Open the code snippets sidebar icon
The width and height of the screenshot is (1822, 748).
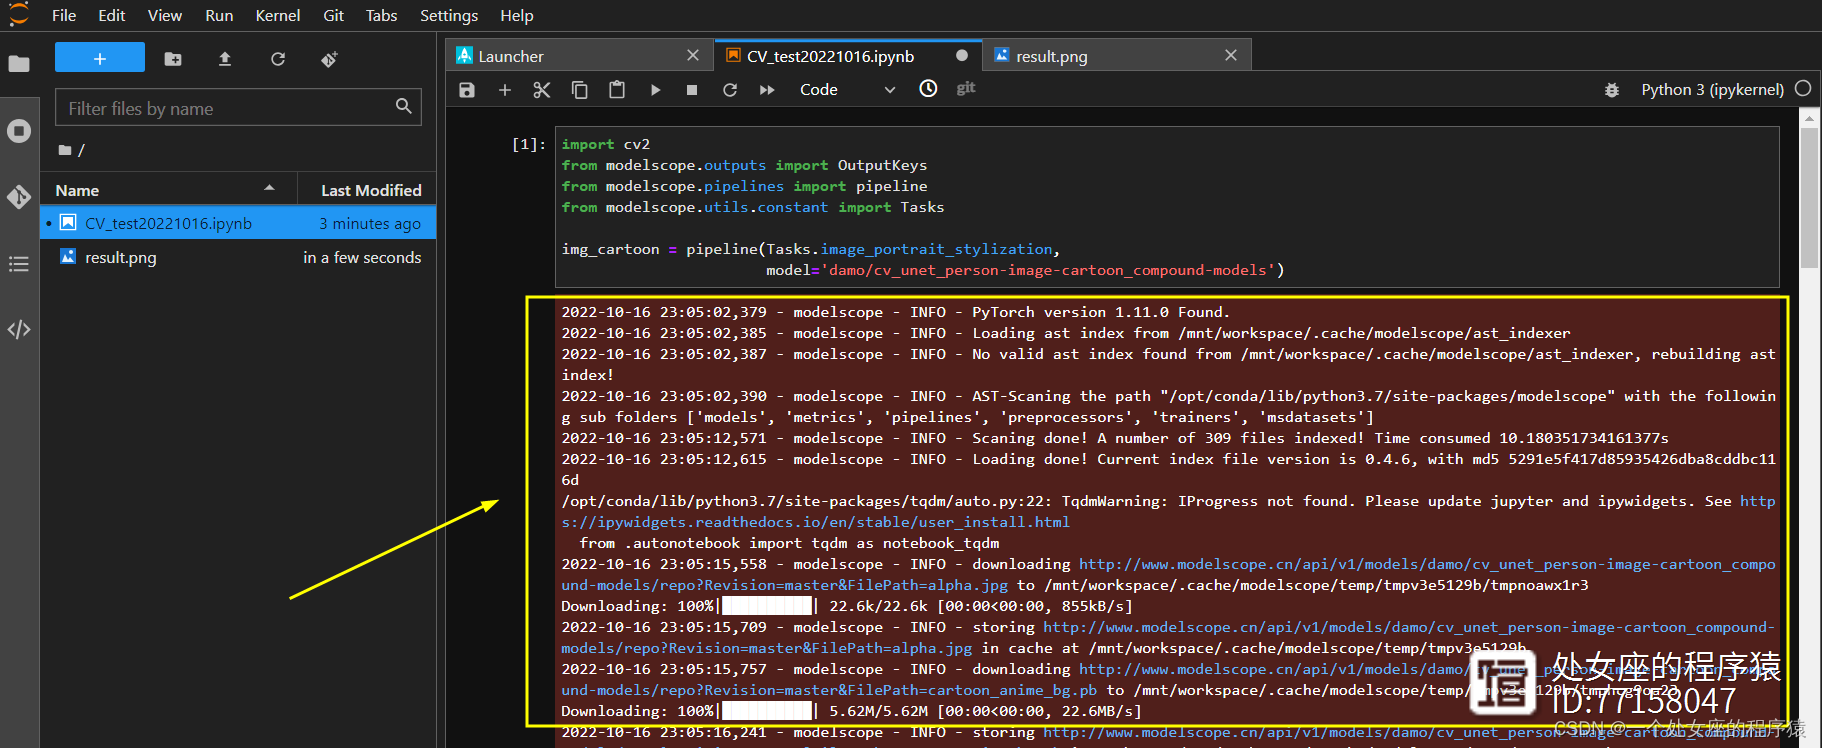coord(19,329)
